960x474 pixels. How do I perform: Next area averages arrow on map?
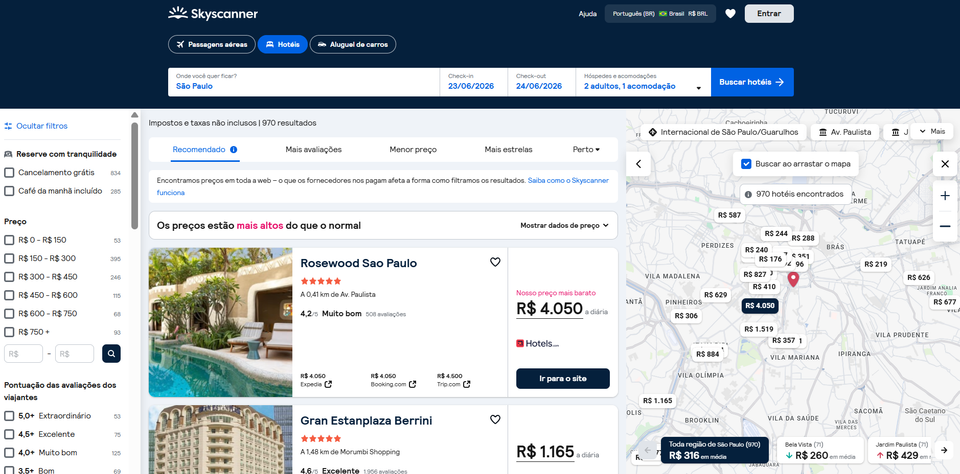coord(944,450)
